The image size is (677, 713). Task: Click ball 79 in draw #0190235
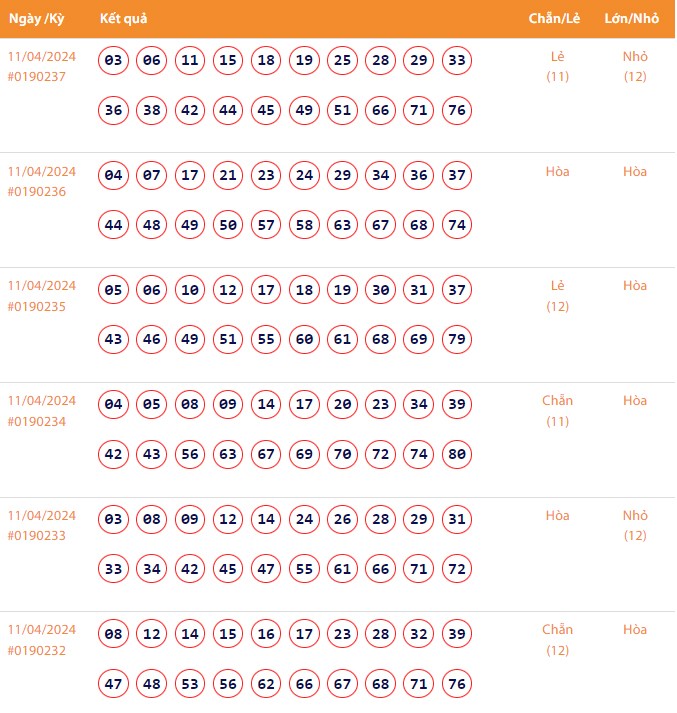click(x=457, y=339)
